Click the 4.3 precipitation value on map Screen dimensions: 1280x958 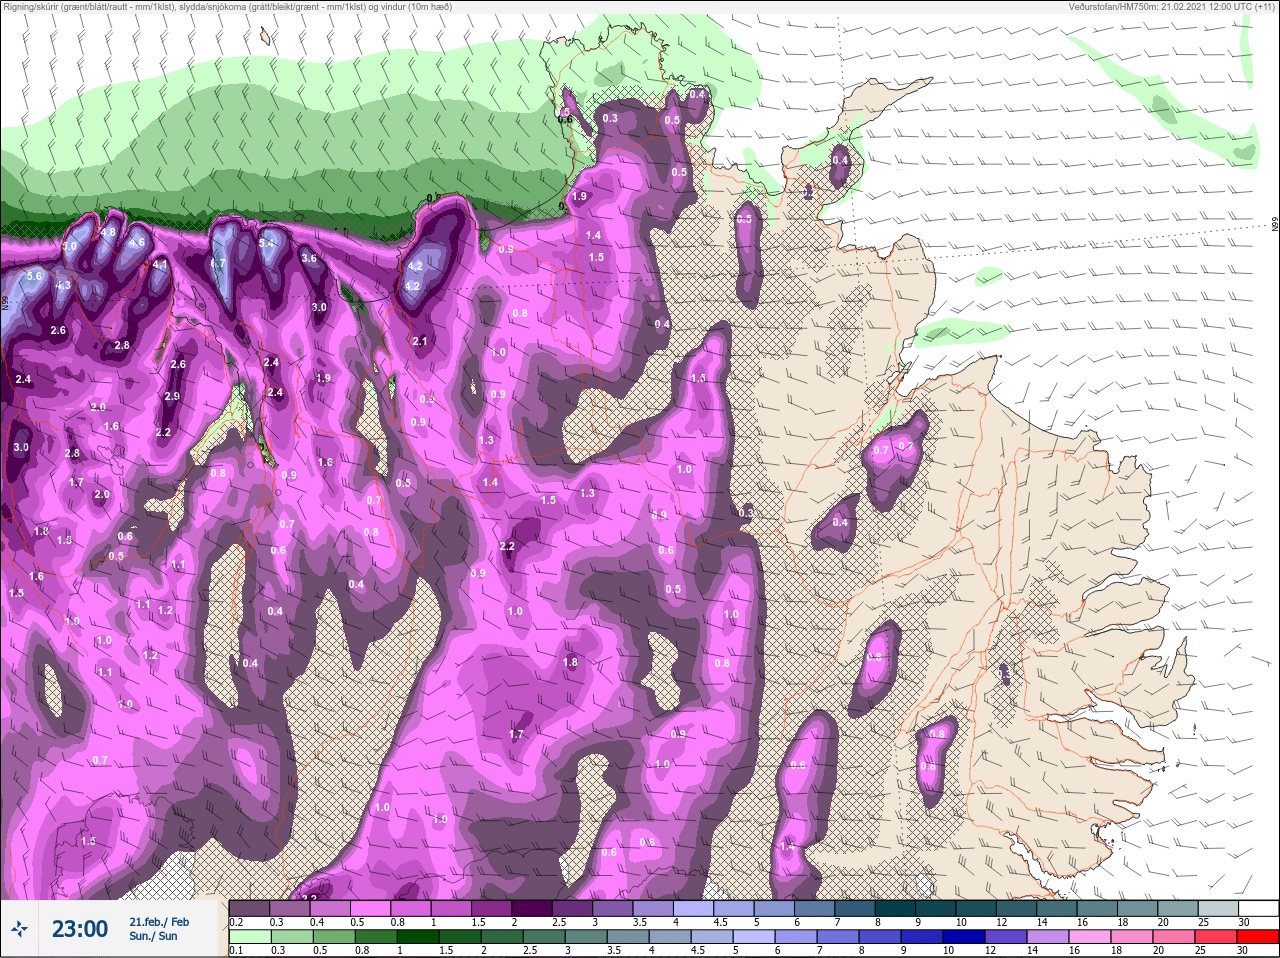tap(63, 285)
